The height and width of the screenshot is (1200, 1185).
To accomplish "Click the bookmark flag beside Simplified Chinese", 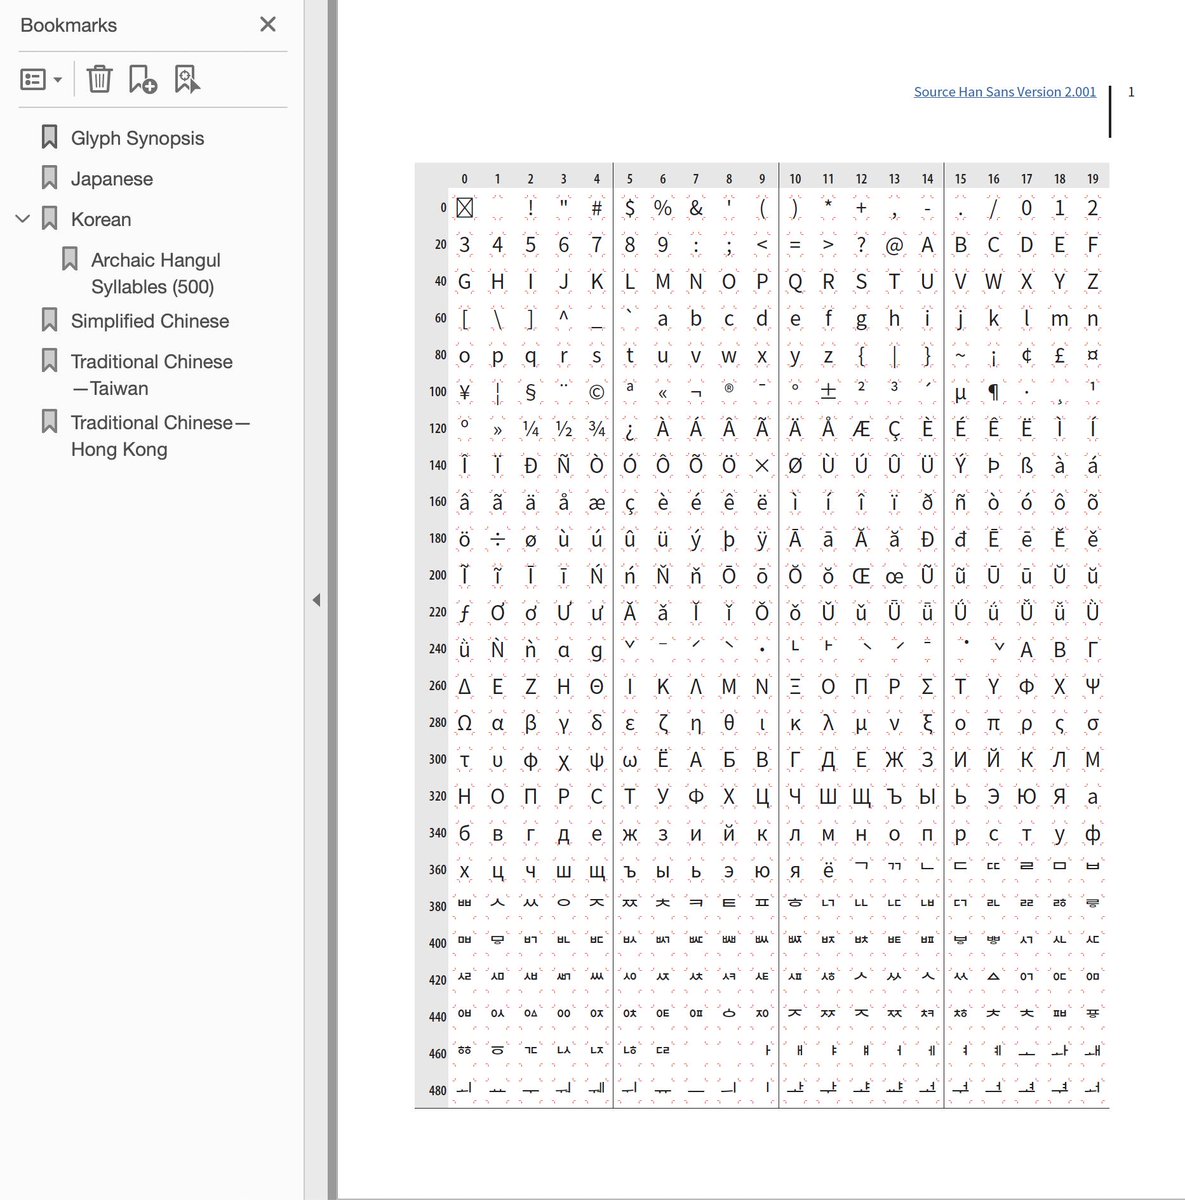I will pos(49,320).
